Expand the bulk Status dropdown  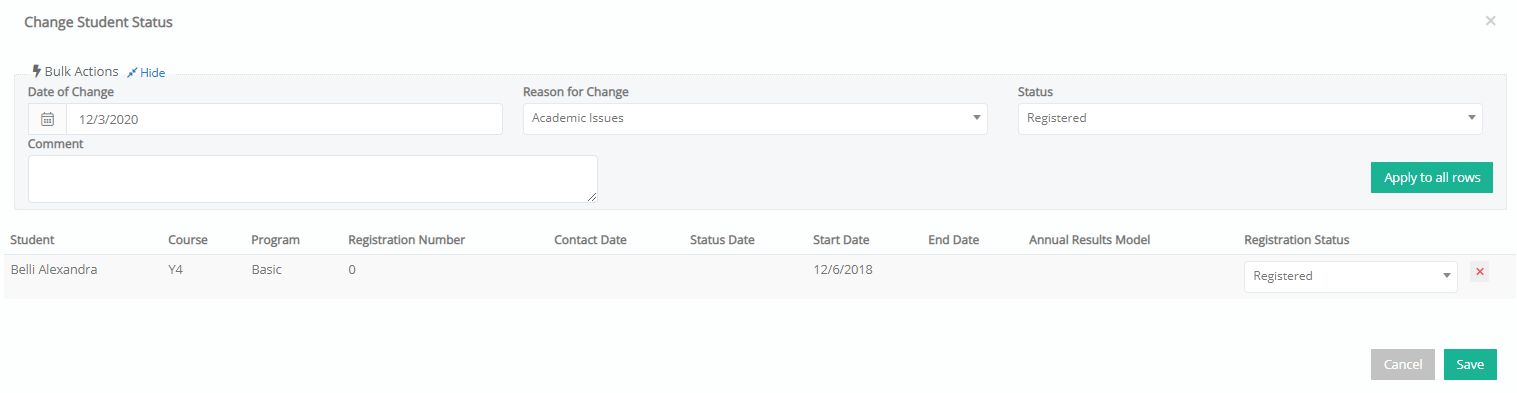point(1250,118)
